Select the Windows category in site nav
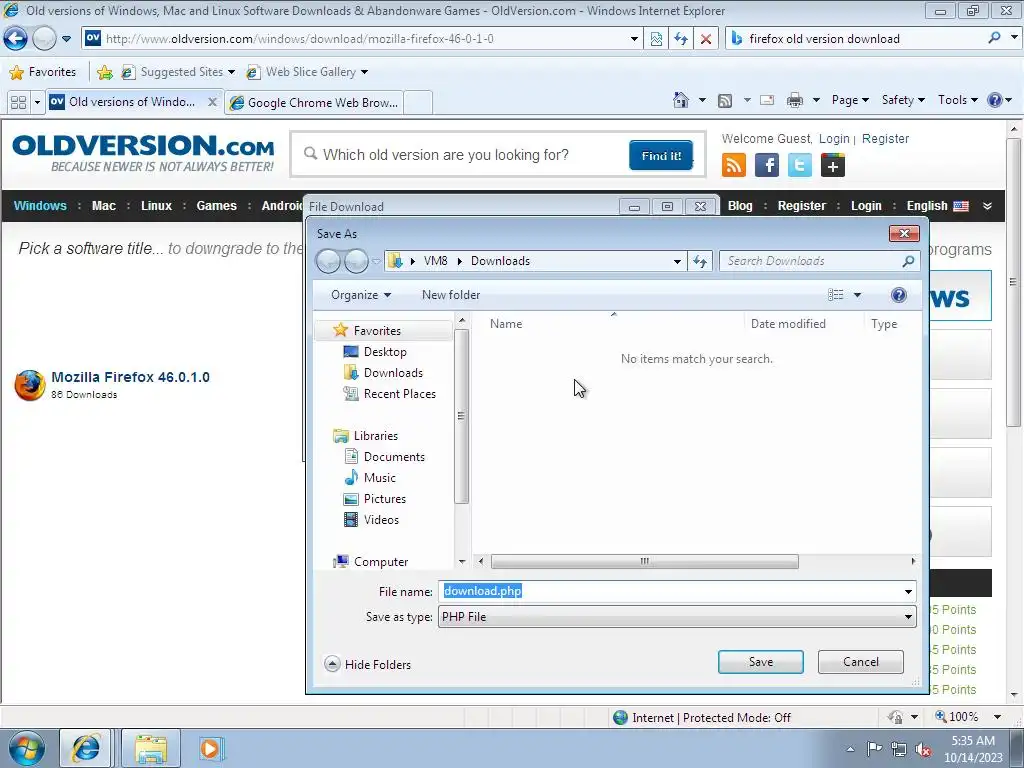Screen dimensions: 1024x768 [x=40, y=206]
